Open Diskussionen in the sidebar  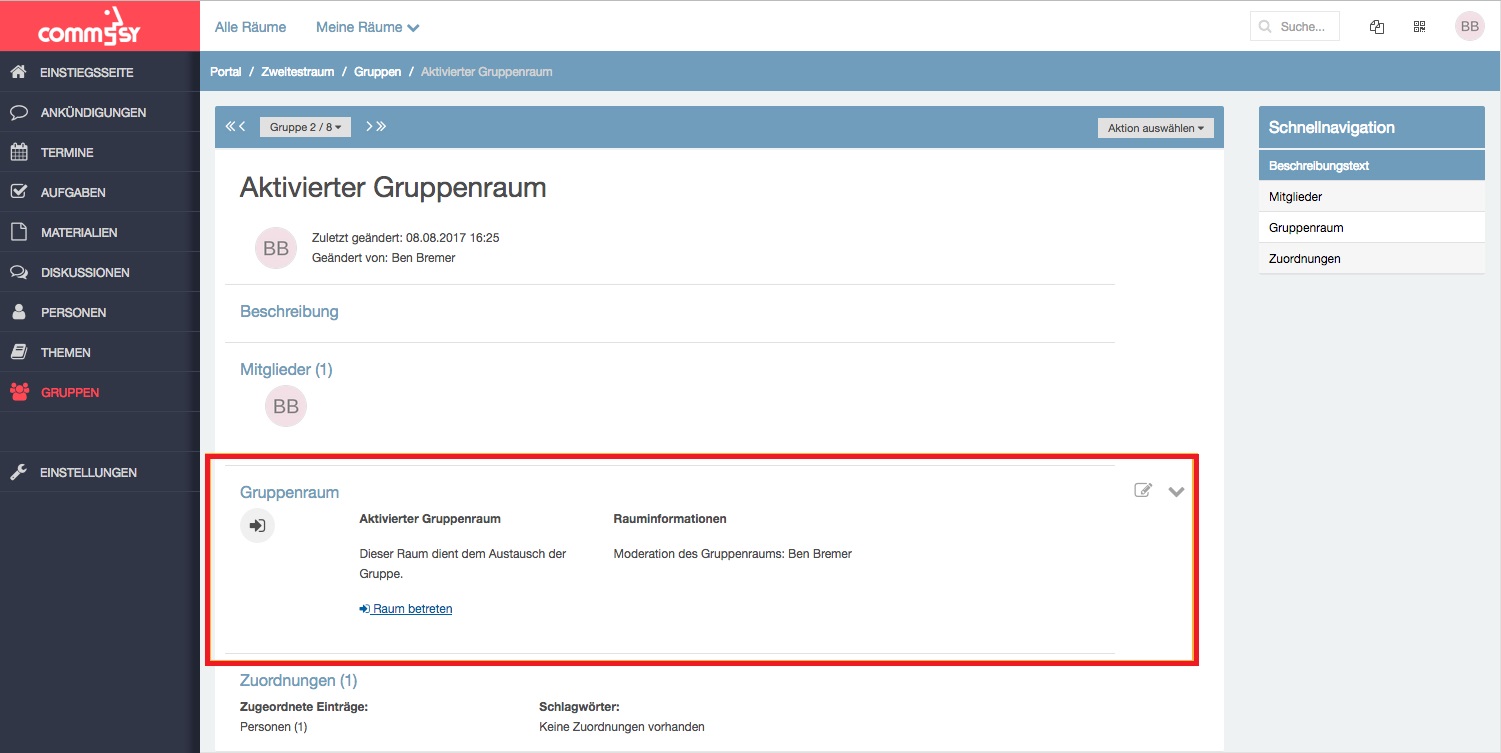(100, 272)
